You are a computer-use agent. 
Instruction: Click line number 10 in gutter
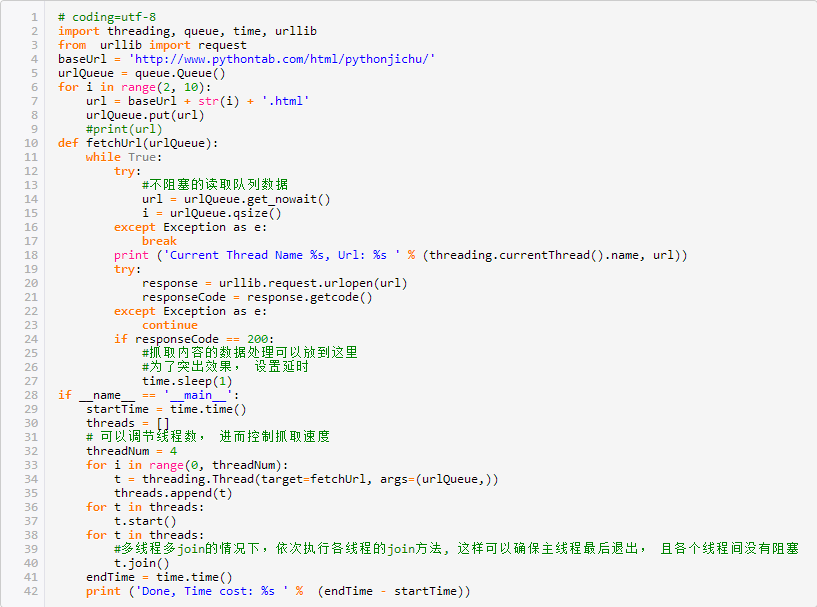pos(31,143)
